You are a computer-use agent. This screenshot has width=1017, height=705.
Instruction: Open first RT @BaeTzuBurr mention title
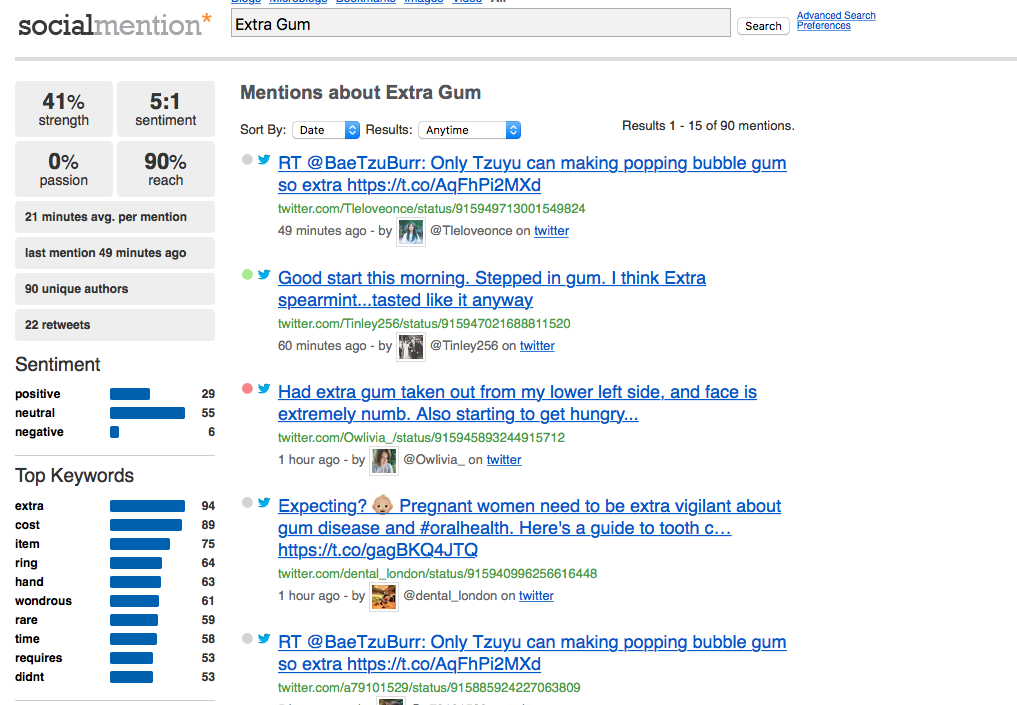tap(532, 174)
